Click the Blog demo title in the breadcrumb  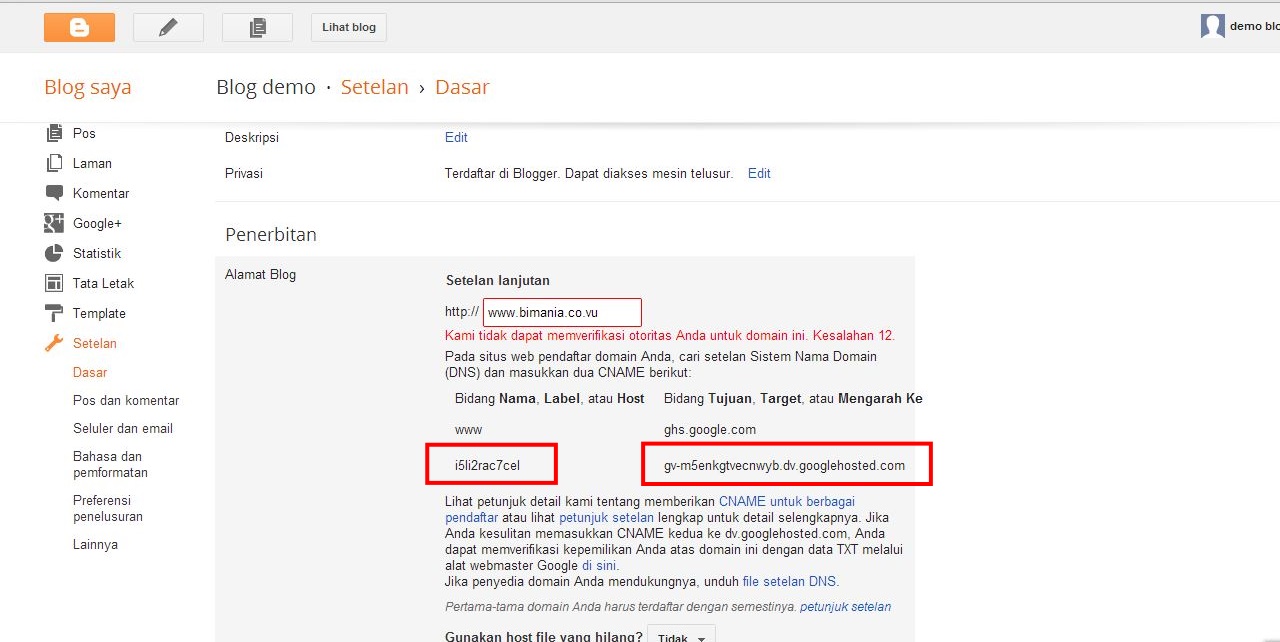point(266,87)
